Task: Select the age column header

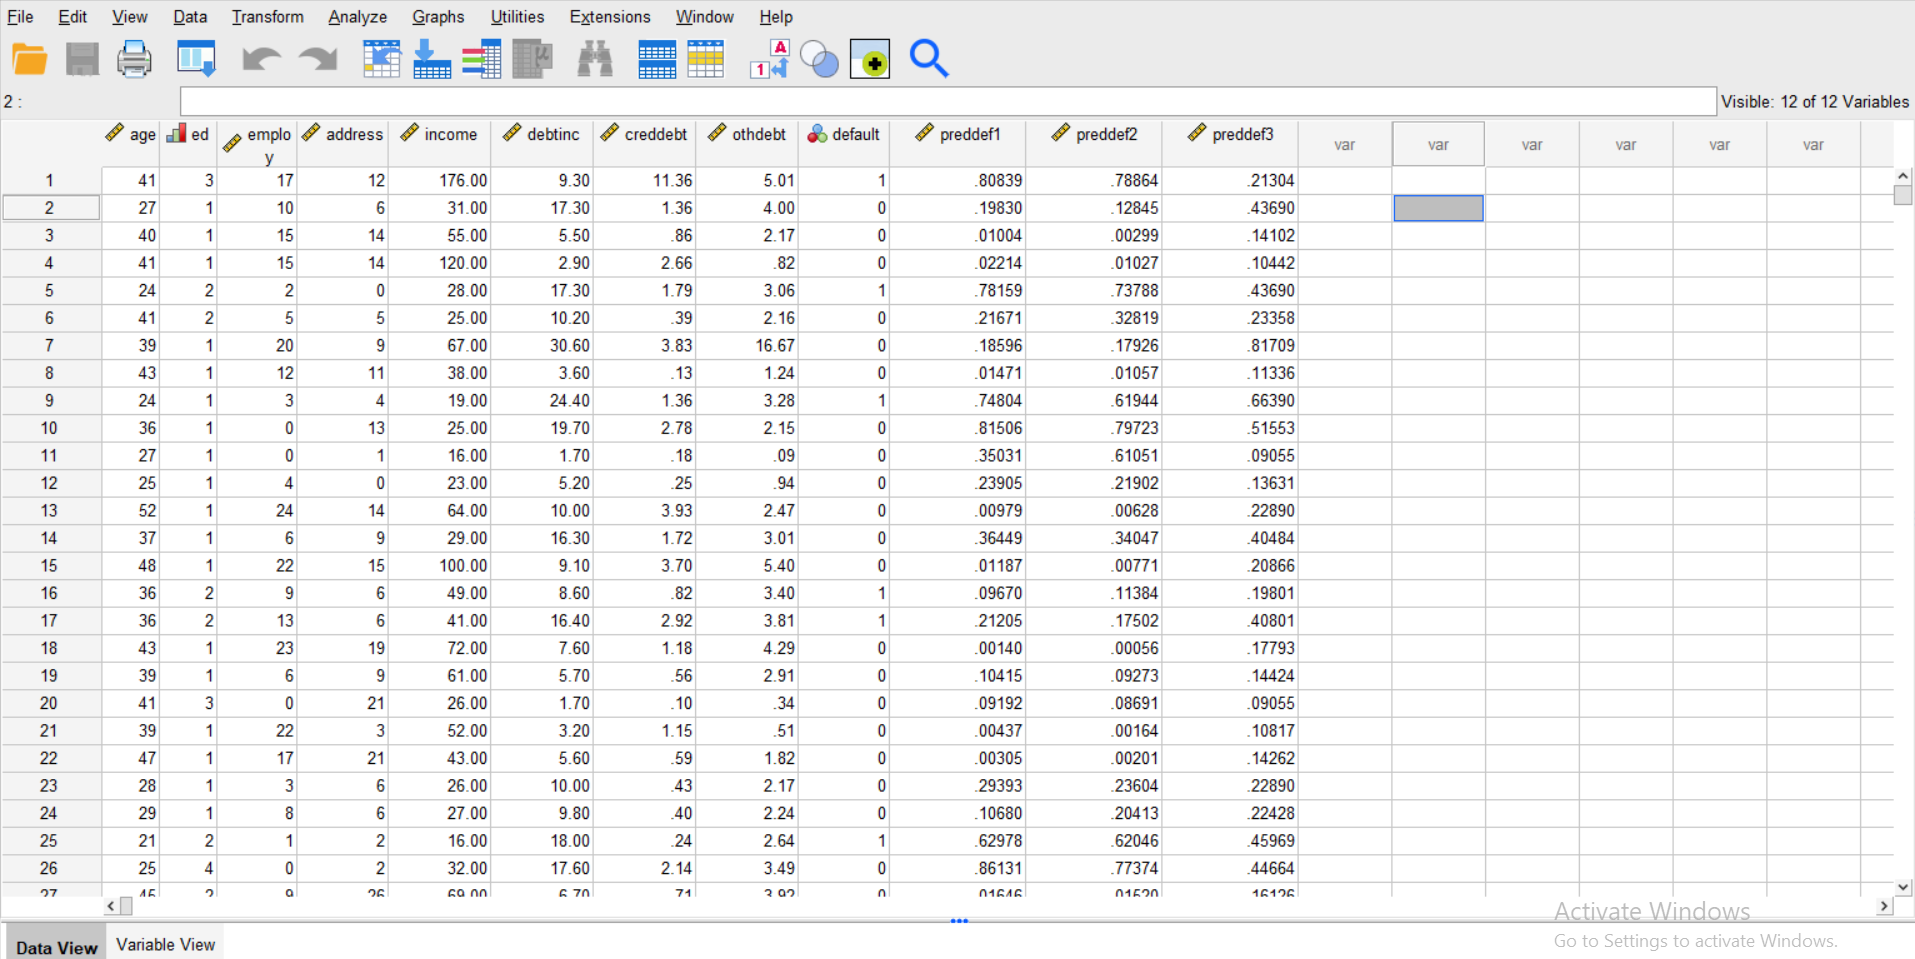Action: [131, 144]
